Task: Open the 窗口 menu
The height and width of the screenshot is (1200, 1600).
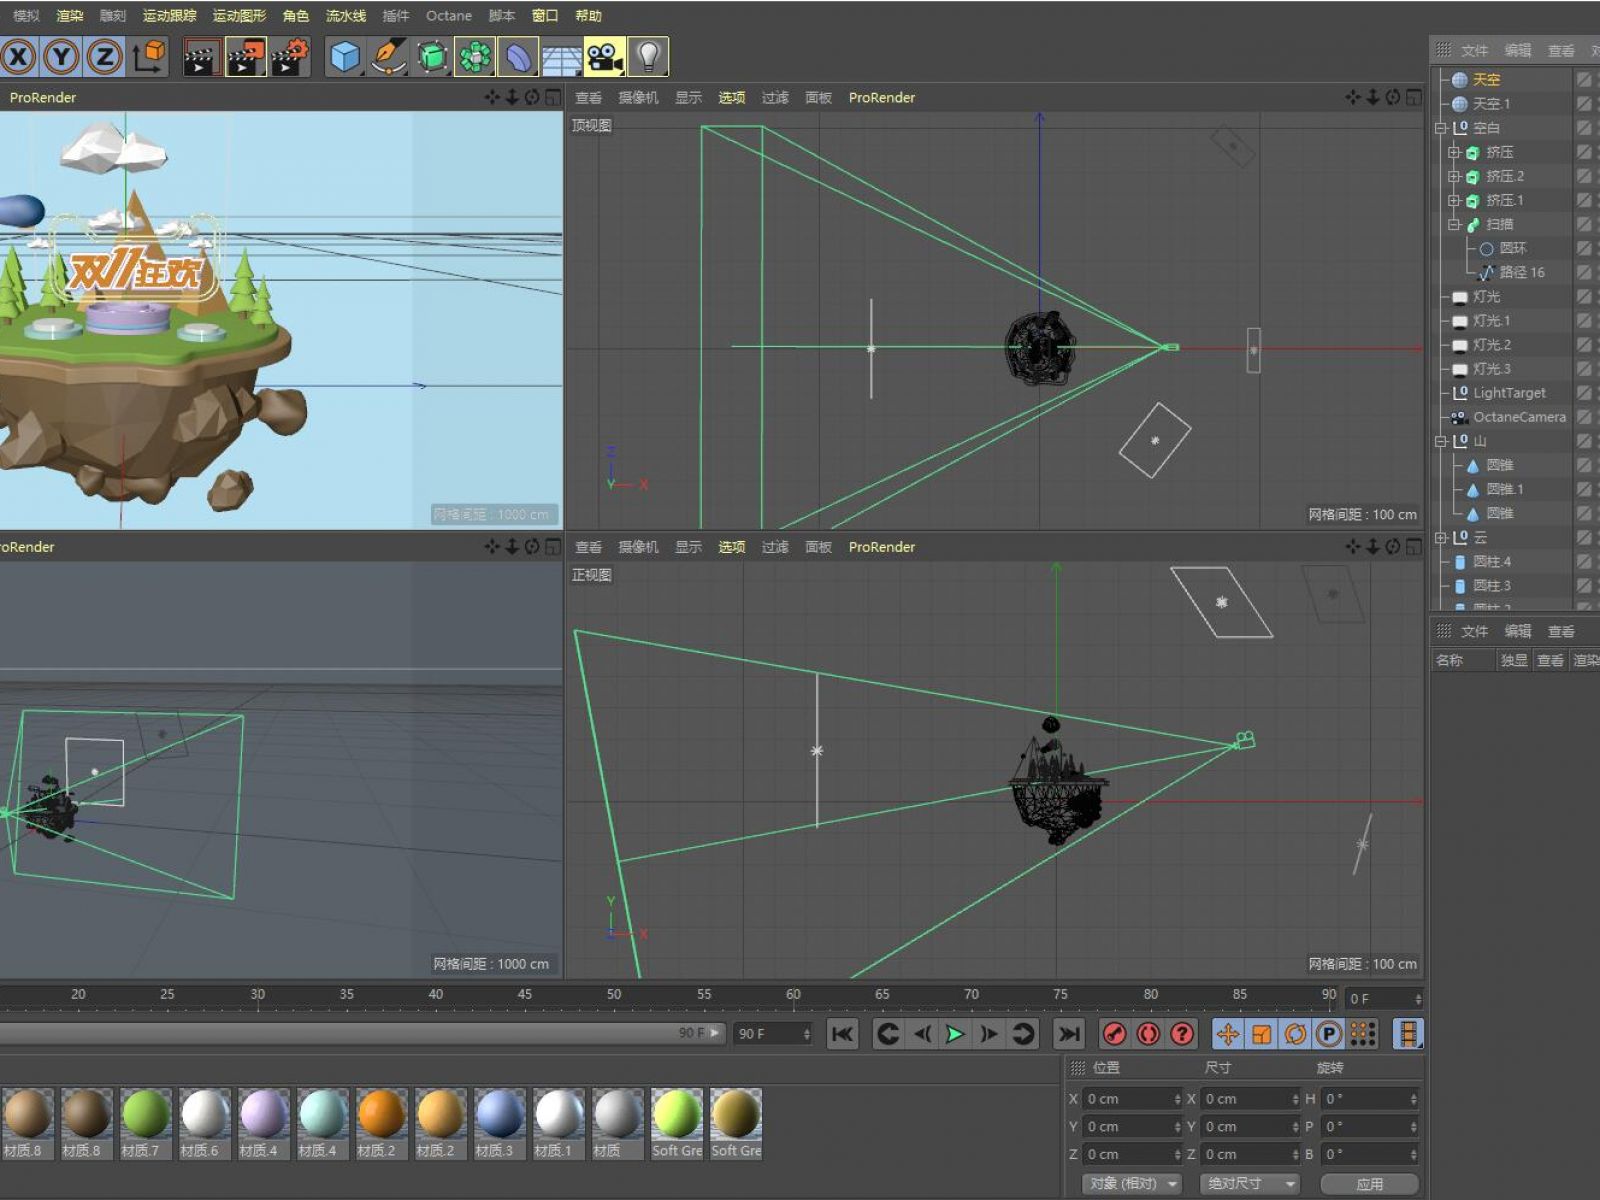Action: (x=545, y=16)
